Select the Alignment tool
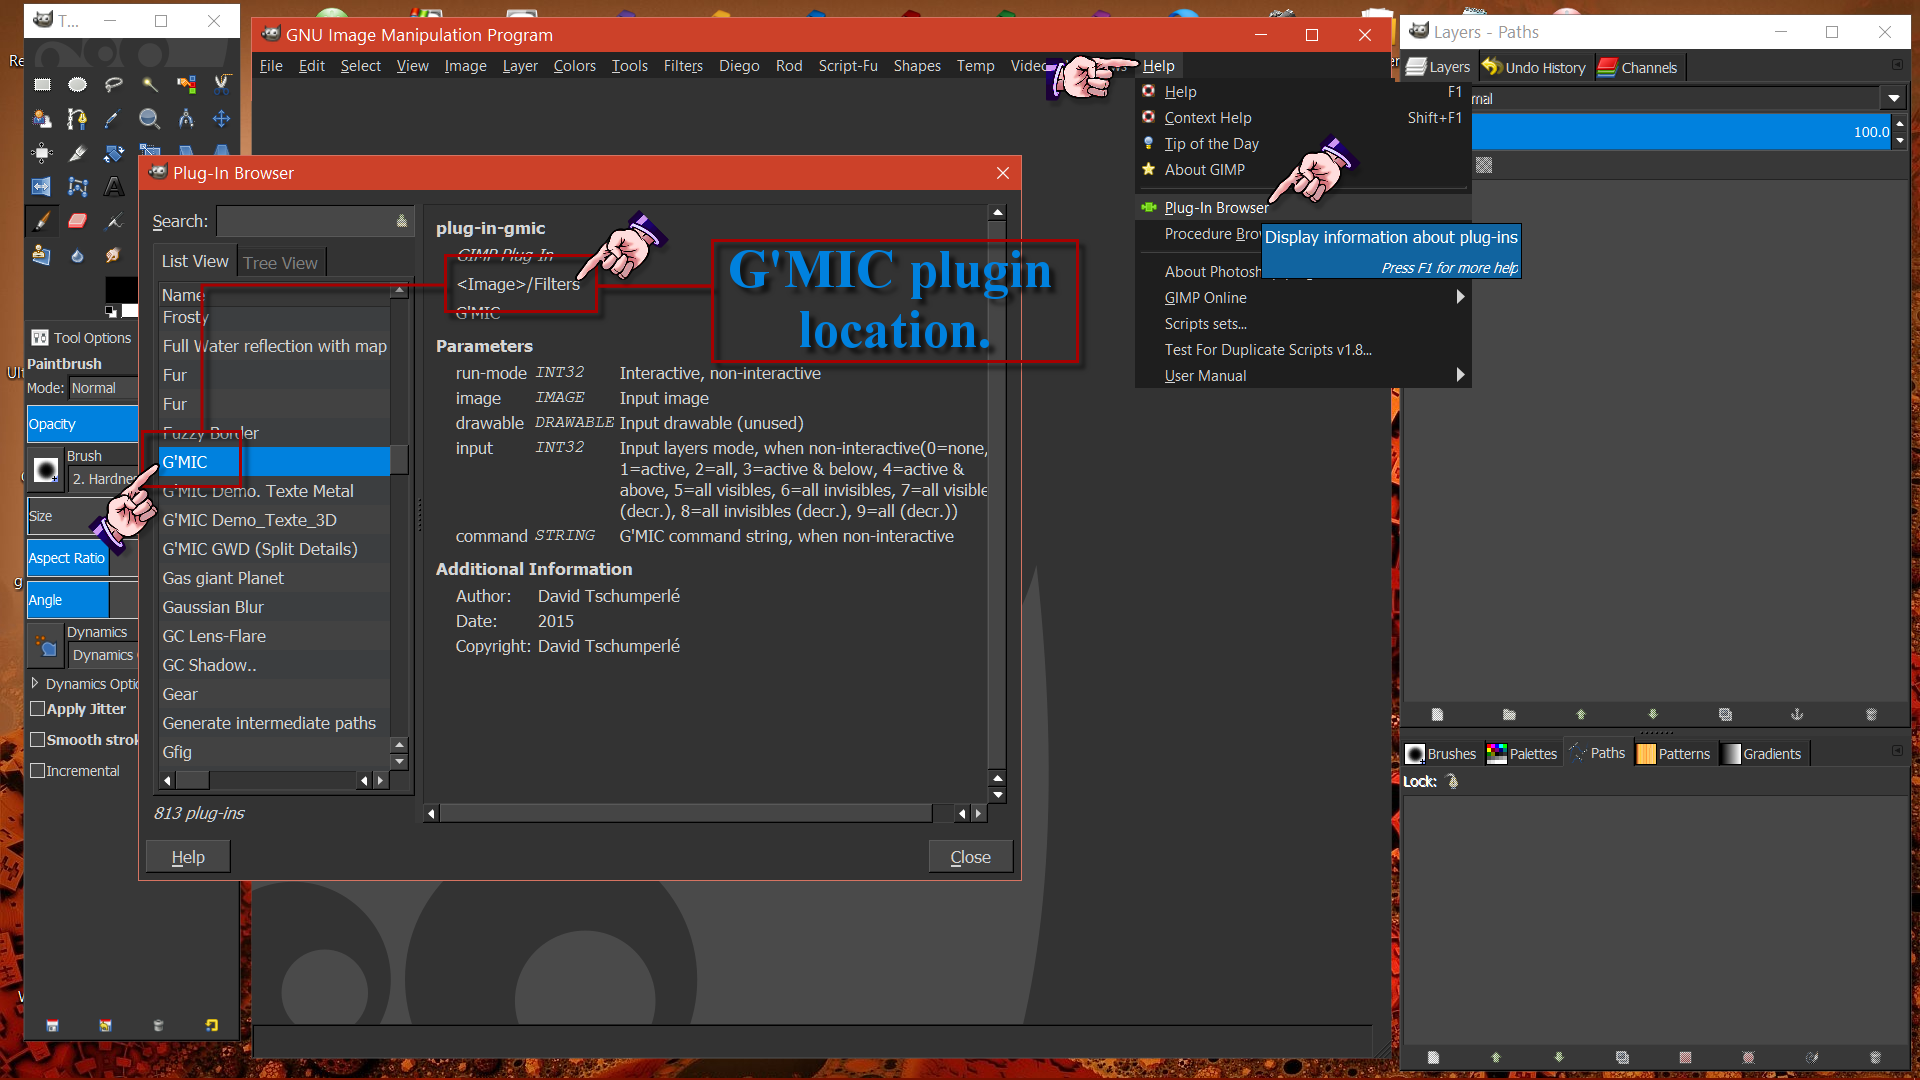Image resolution: width=1920 pixels, height=1080 pixels. (42, 153)
